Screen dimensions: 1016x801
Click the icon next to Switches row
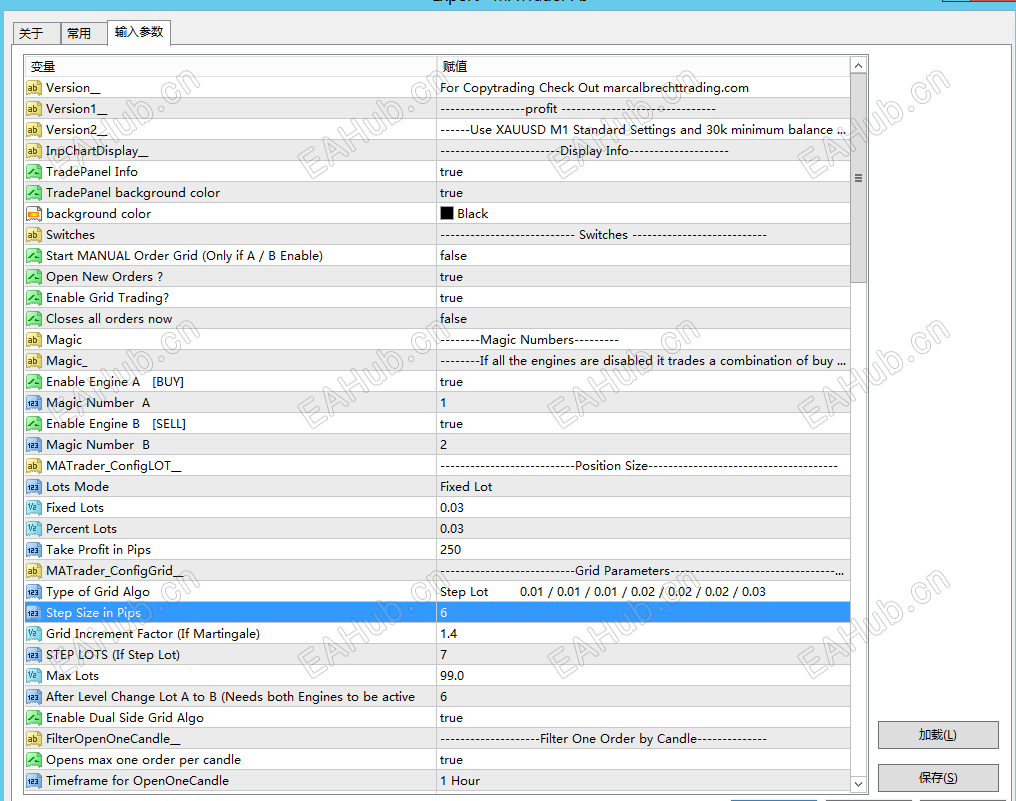[34, 235]
